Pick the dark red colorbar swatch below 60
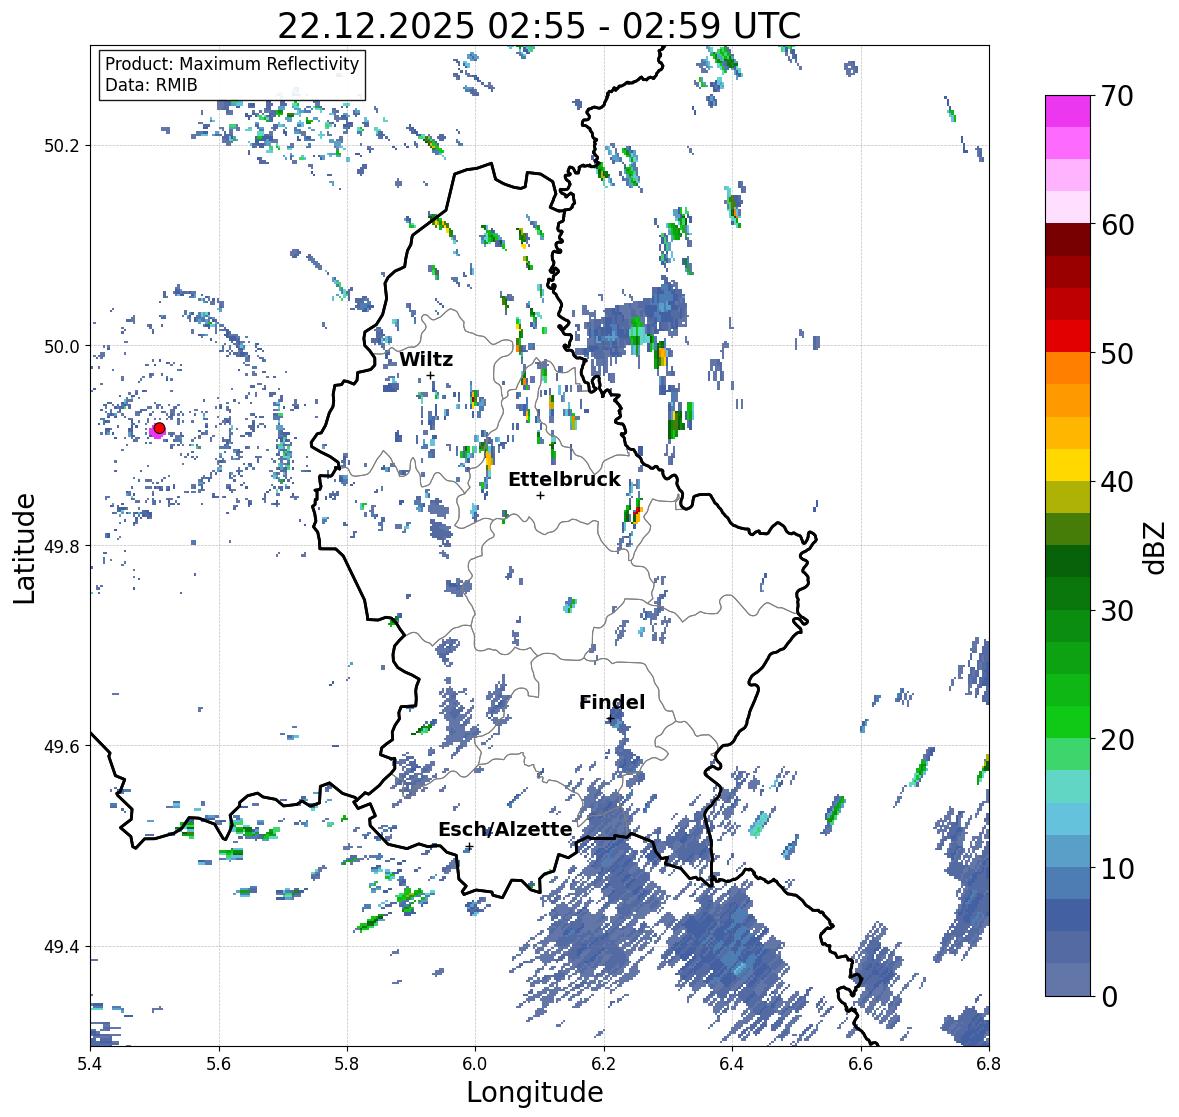 coord(1068,240)
